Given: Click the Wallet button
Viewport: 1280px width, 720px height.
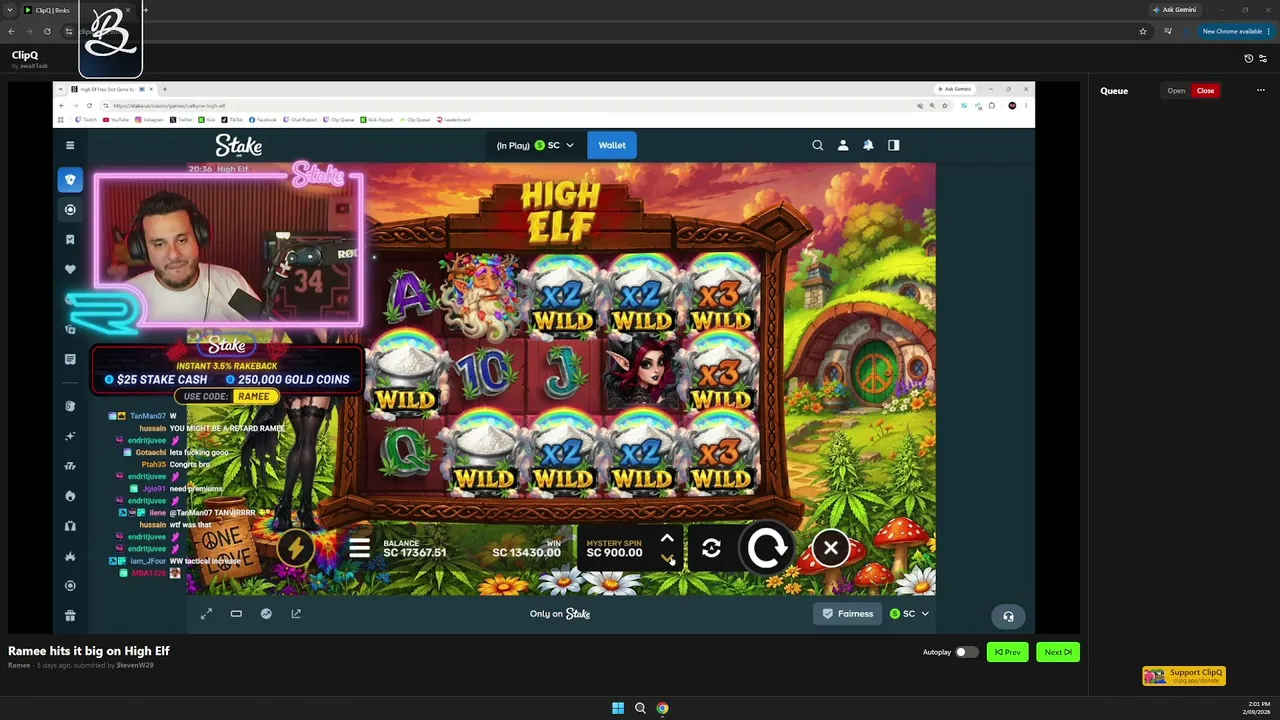Looking at the screenshot, I should [612, 145].
